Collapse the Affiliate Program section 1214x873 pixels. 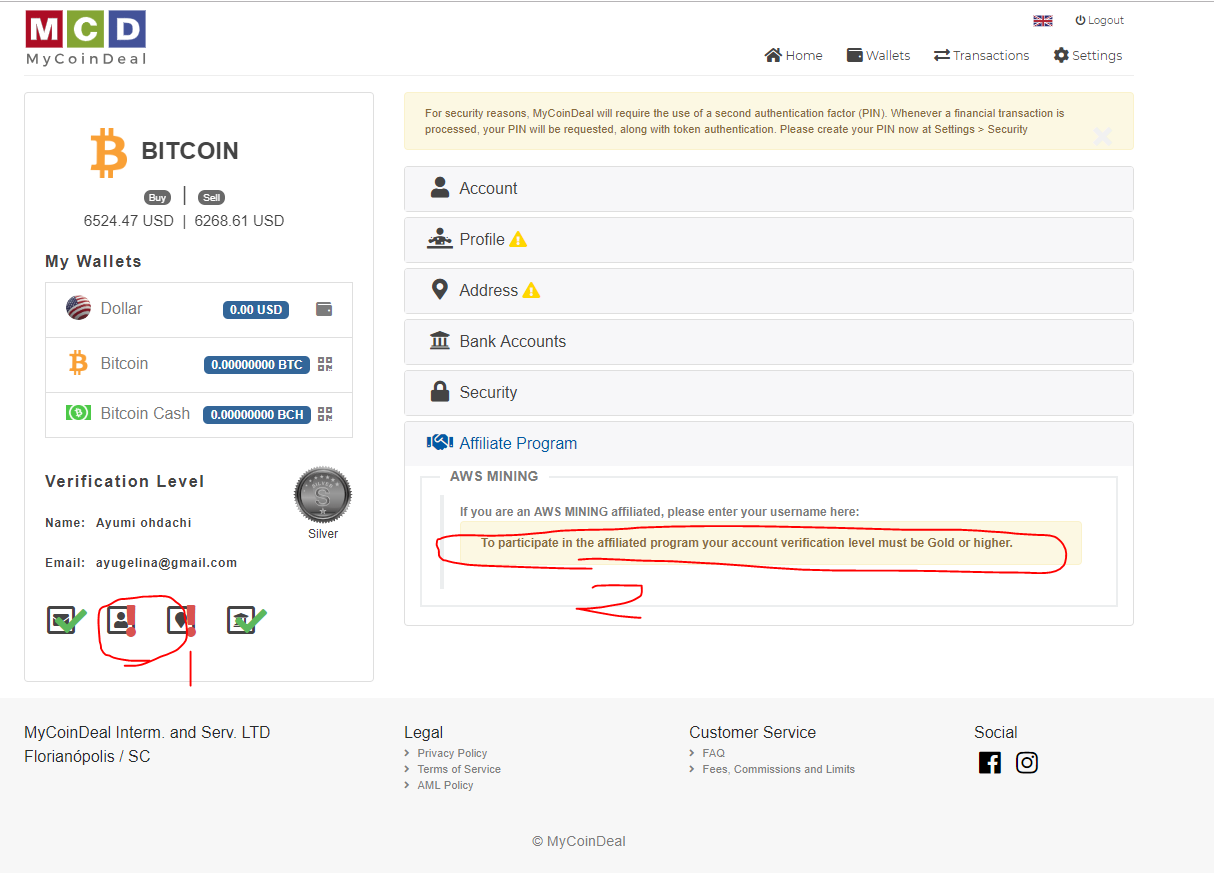coord(768,444)
